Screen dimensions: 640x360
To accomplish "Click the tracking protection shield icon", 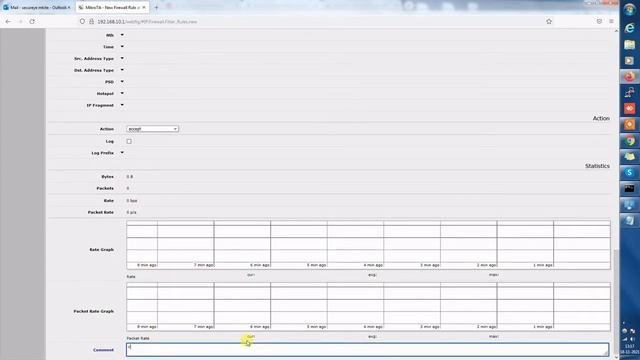I will click(82, 21).
